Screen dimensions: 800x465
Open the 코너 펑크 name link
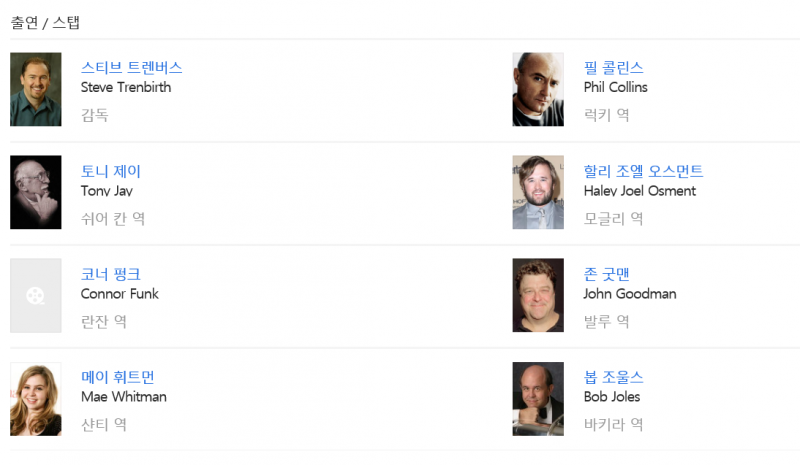(x=110, y=274)
